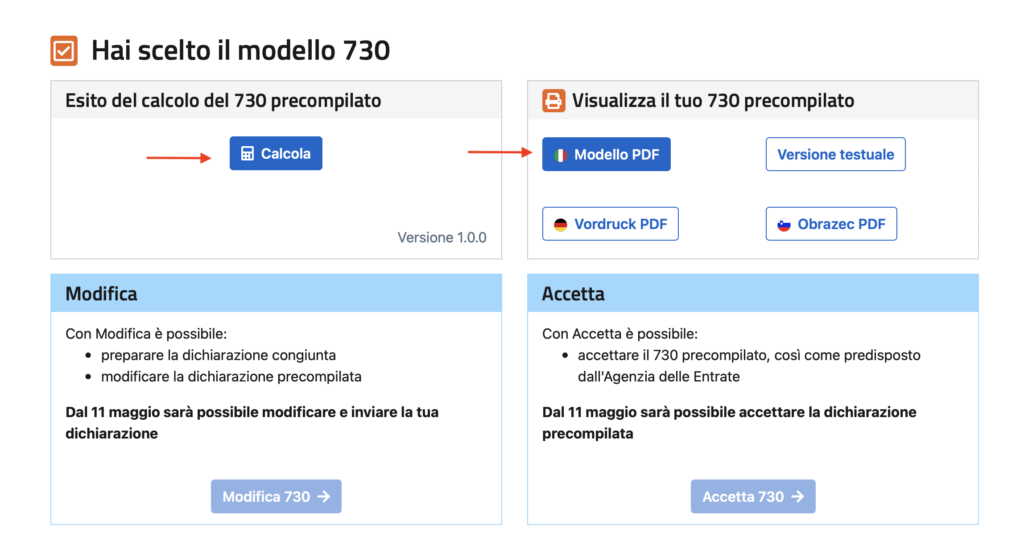This screenshot has width=1024, height=541.
Task: Click the arrow icon on Modifica 730
Action: [324, 497]
